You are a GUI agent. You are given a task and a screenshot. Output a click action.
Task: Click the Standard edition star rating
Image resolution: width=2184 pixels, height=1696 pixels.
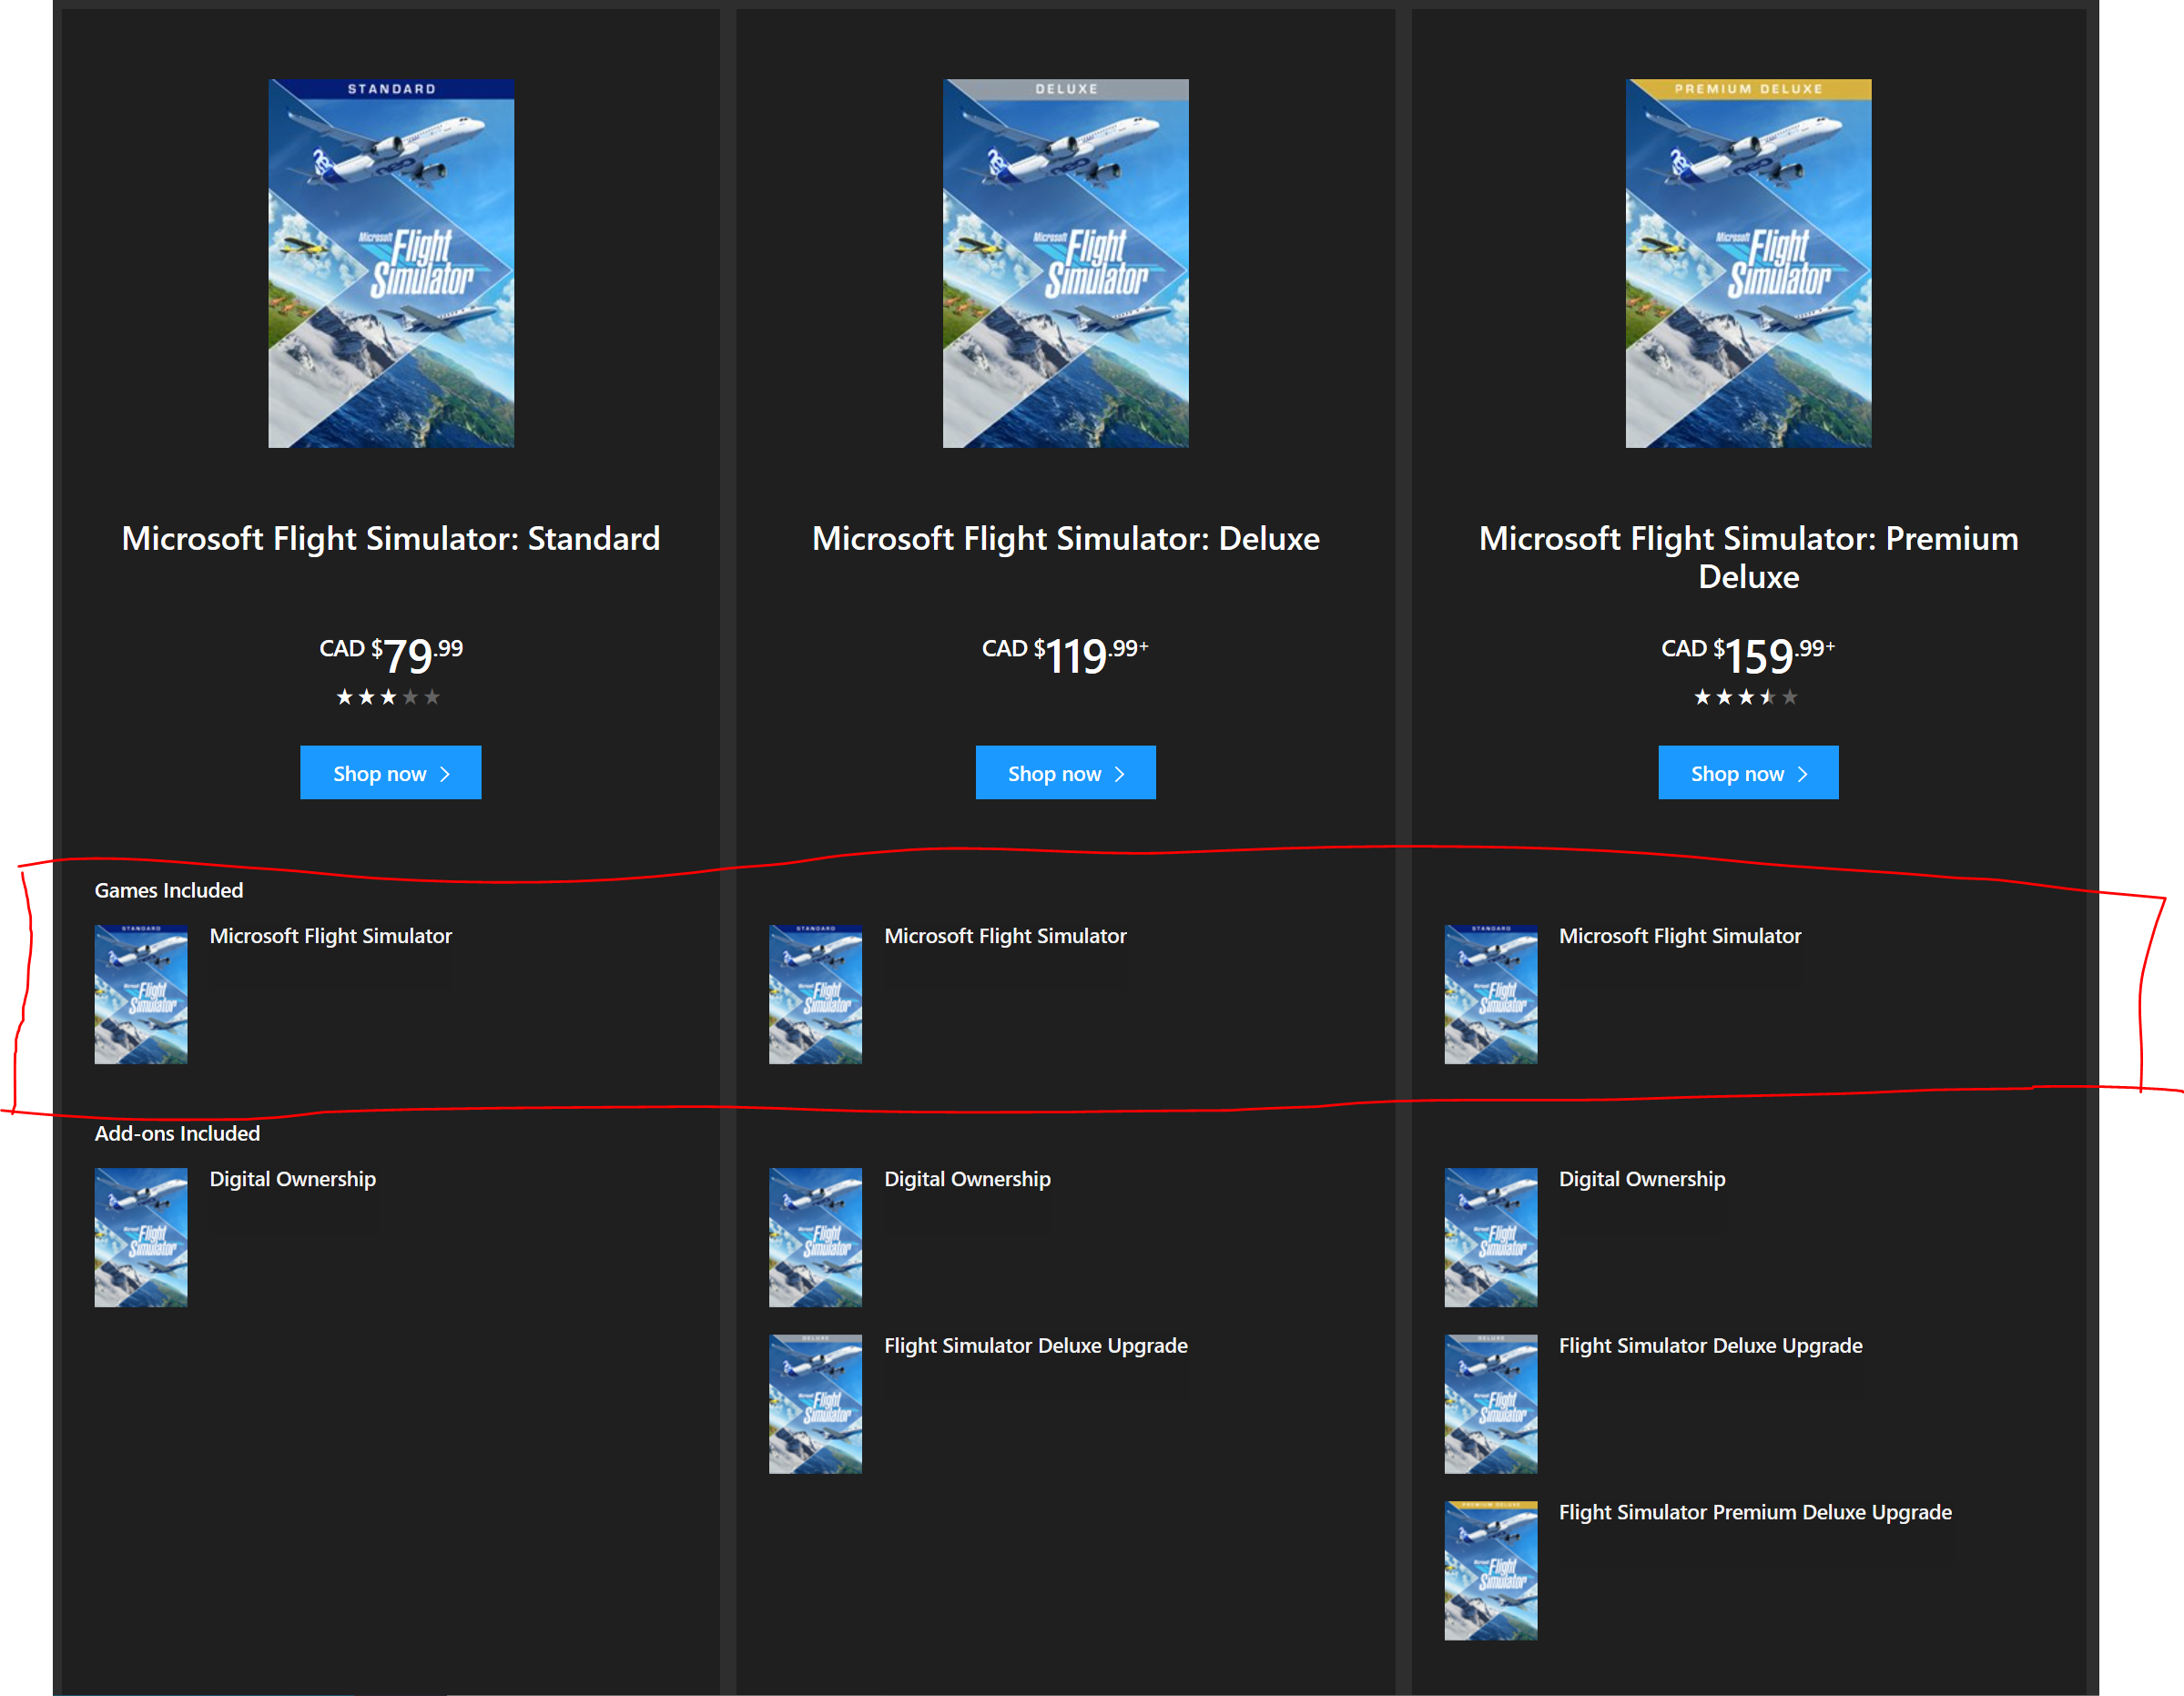pos(388,697)
